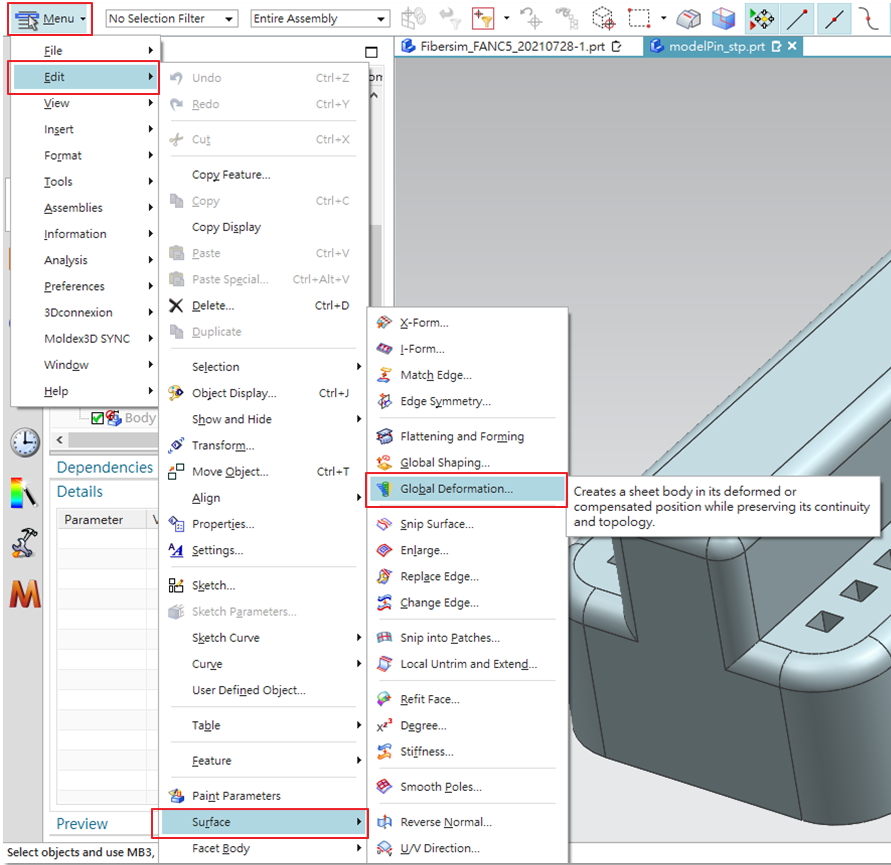
Task: Open the Moldex3D M sidebar icon
Action: 25,594
